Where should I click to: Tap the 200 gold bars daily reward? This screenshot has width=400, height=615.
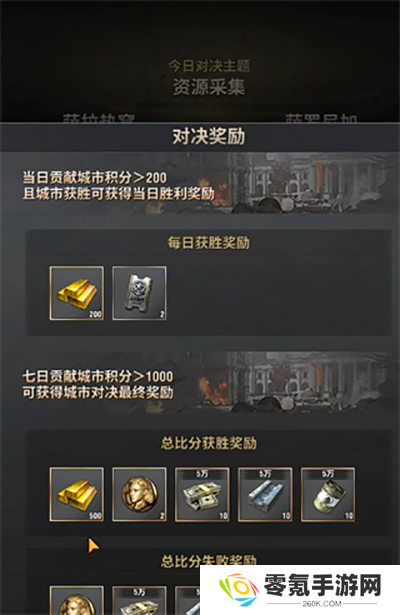[x=77, y=293]
